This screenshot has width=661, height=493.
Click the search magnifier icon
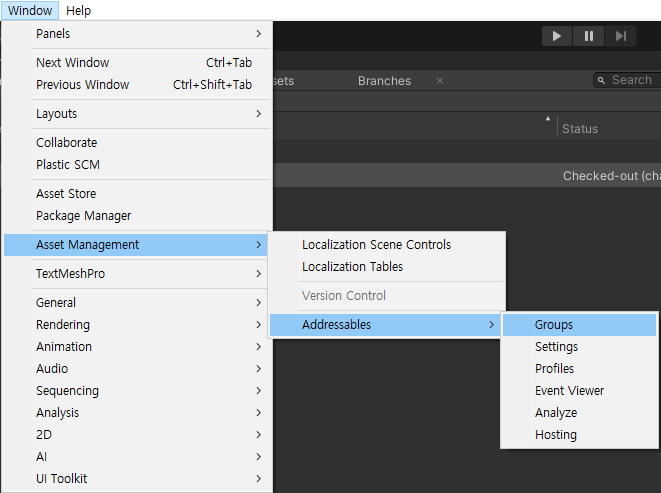tap(602, 80)
